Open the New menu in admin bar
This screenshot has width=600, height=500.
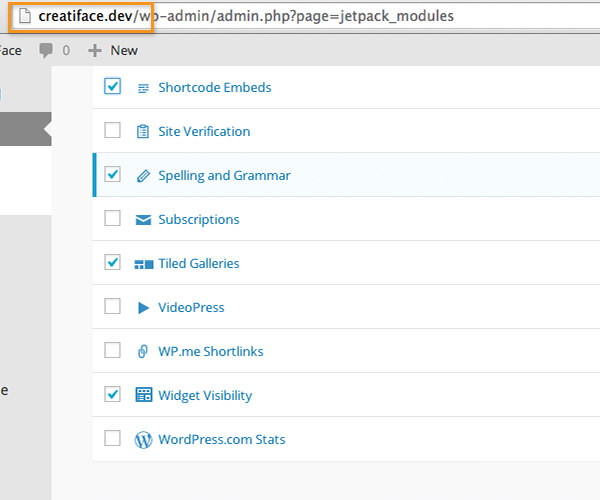(x=113, y=50)
